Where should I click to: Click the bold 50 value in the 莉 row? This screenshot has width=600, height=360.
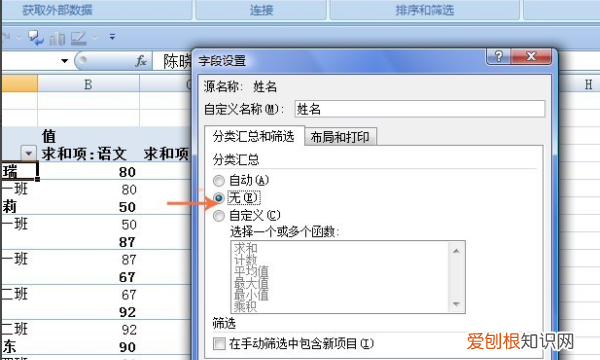(x=127, y=207)
